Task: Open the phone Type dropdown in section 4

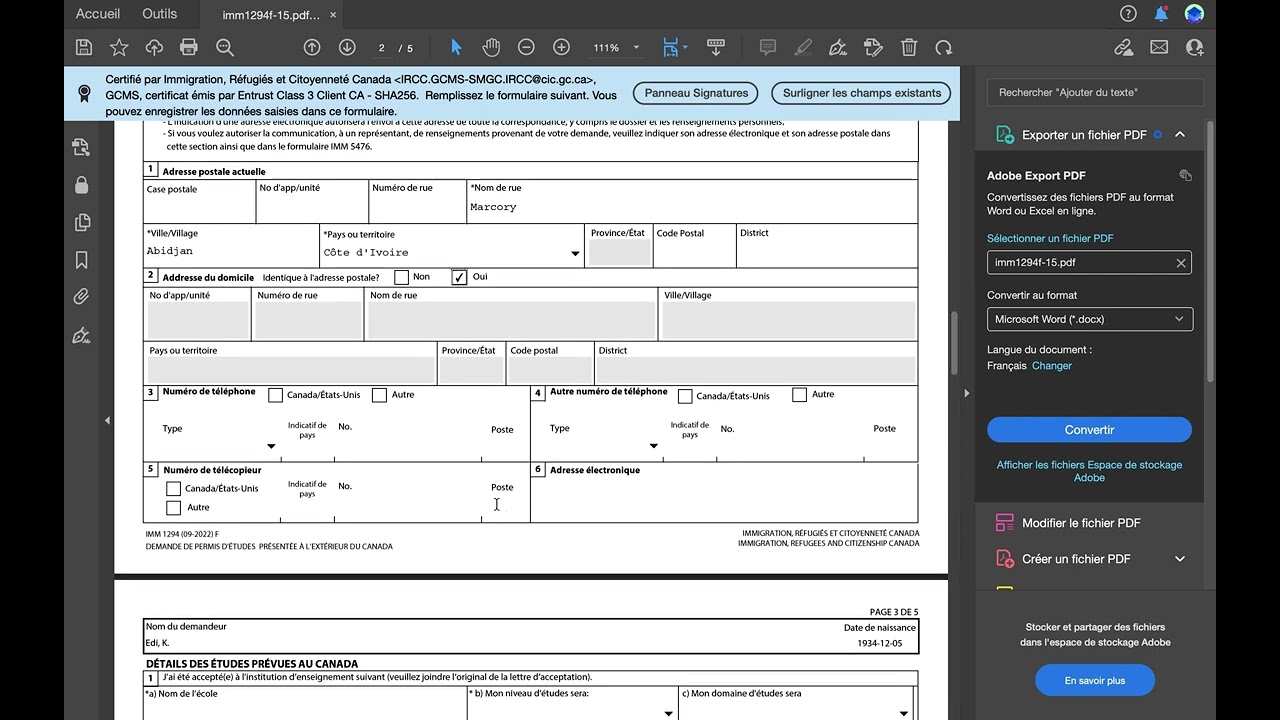Action: pyautogui.click(x=654, y=446)
